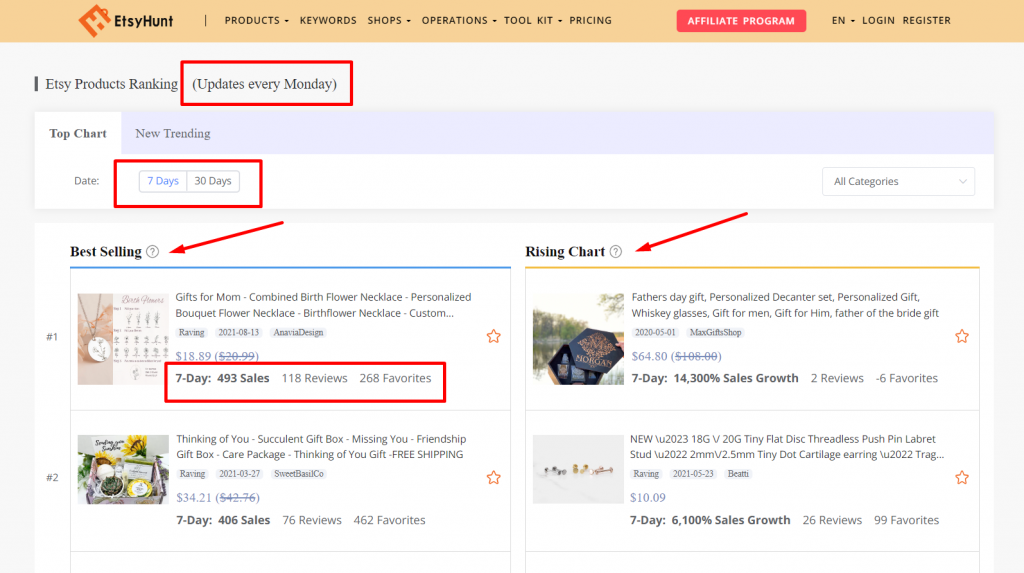This screenshot has width=1024, height=573.
Task: Switch to the New Trending tab
Action: click(172, 133)
